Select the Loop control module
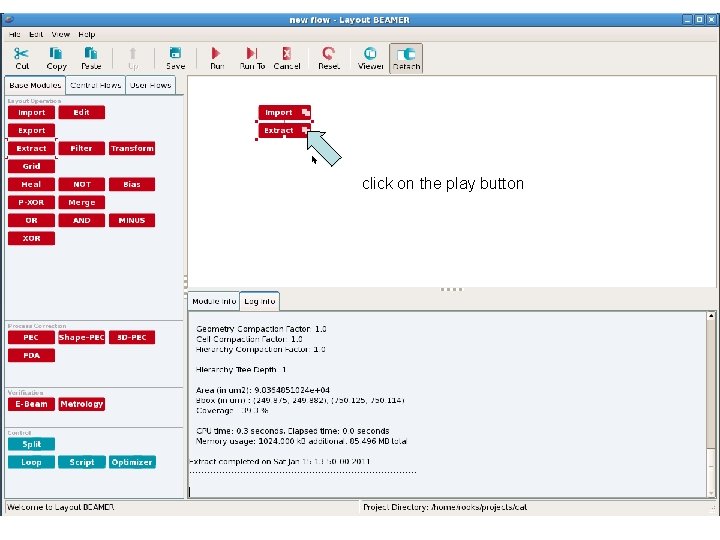Image resolution: width=720 pixels, height=540 pixels. click(31, 462)
